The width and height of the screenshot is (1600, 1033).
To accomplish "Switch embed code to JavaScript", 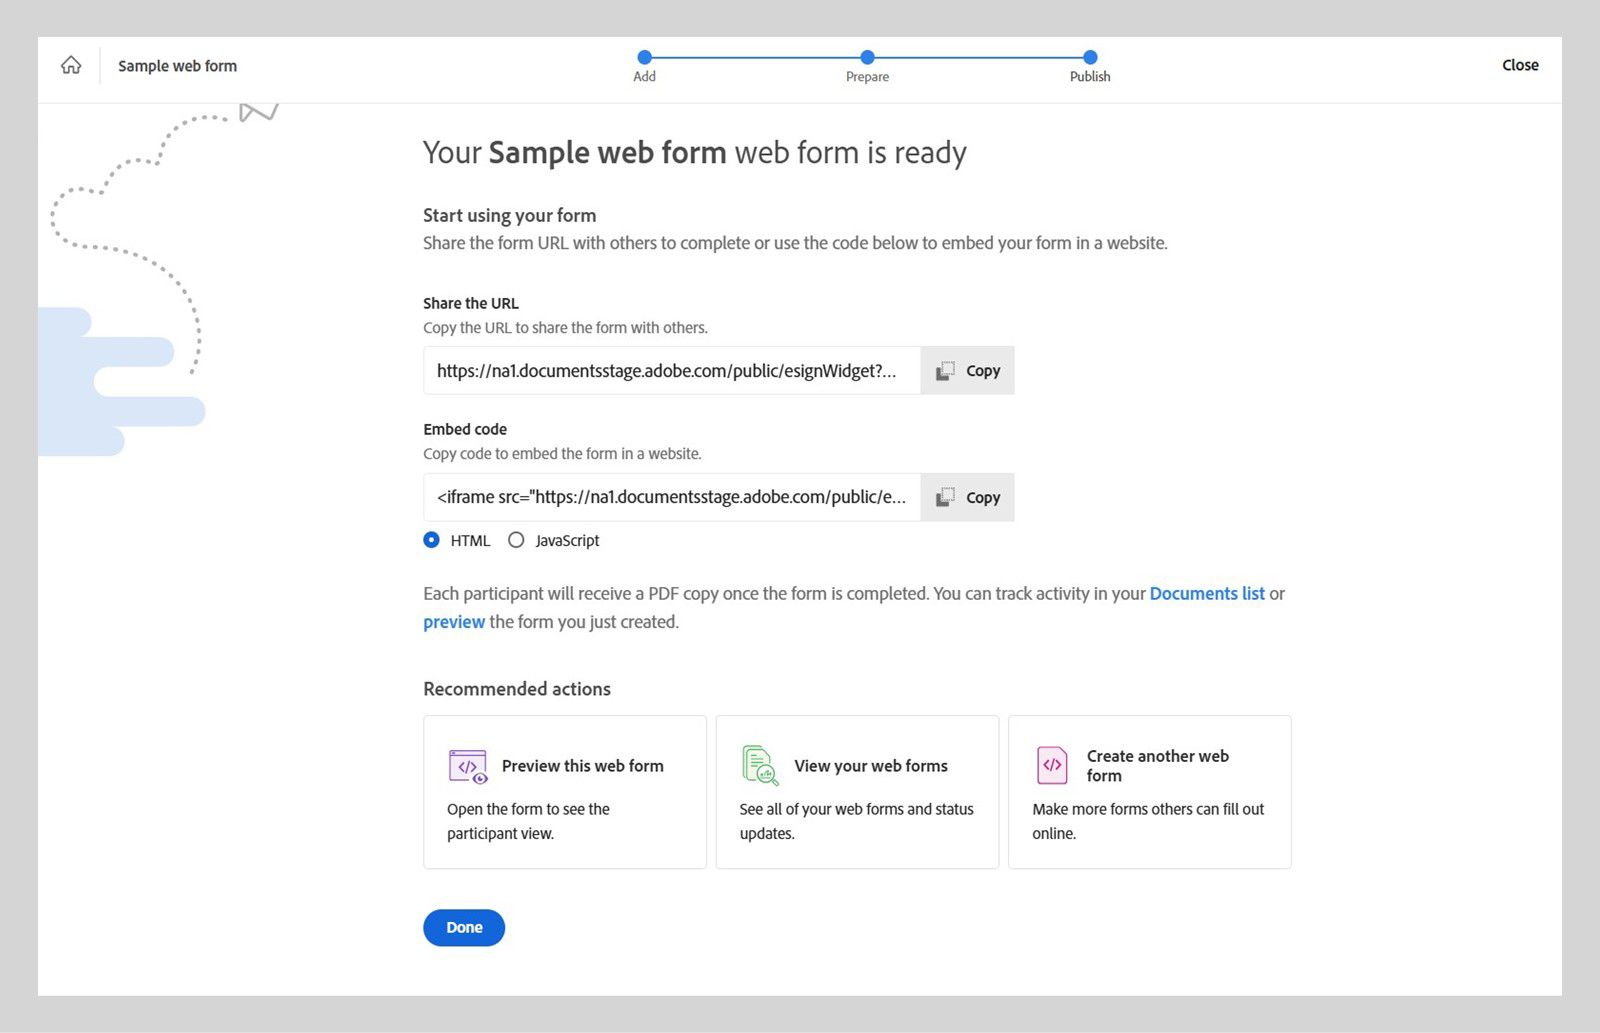I will pos(516,539).
